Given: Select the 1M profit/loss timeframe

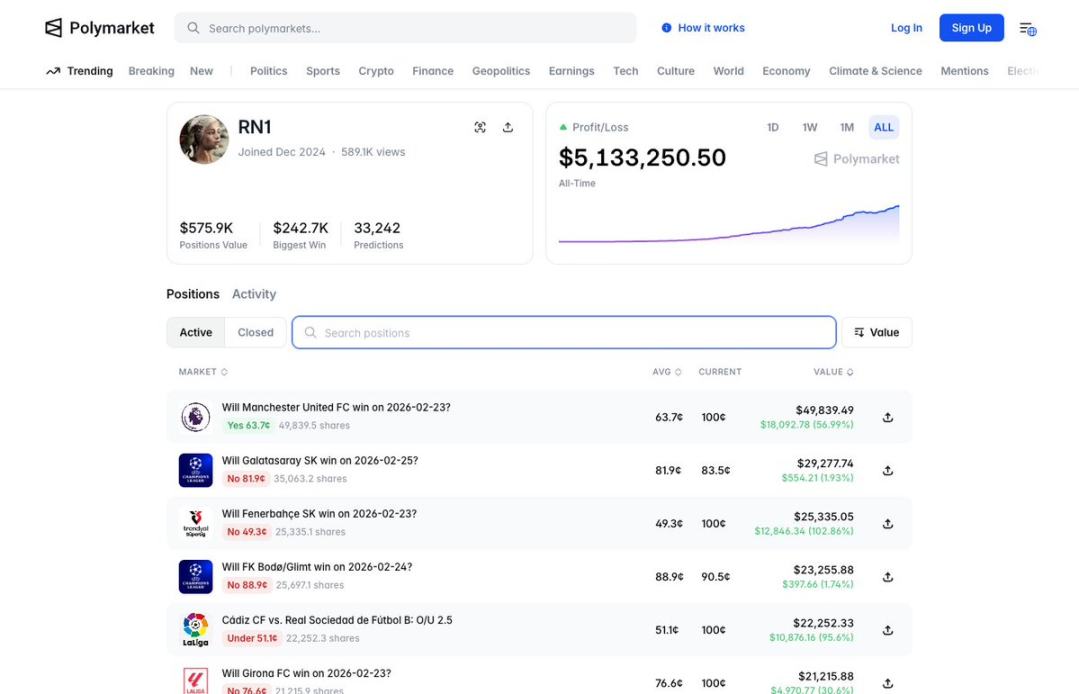Looking at the screenshot, I should coord(846,127).
